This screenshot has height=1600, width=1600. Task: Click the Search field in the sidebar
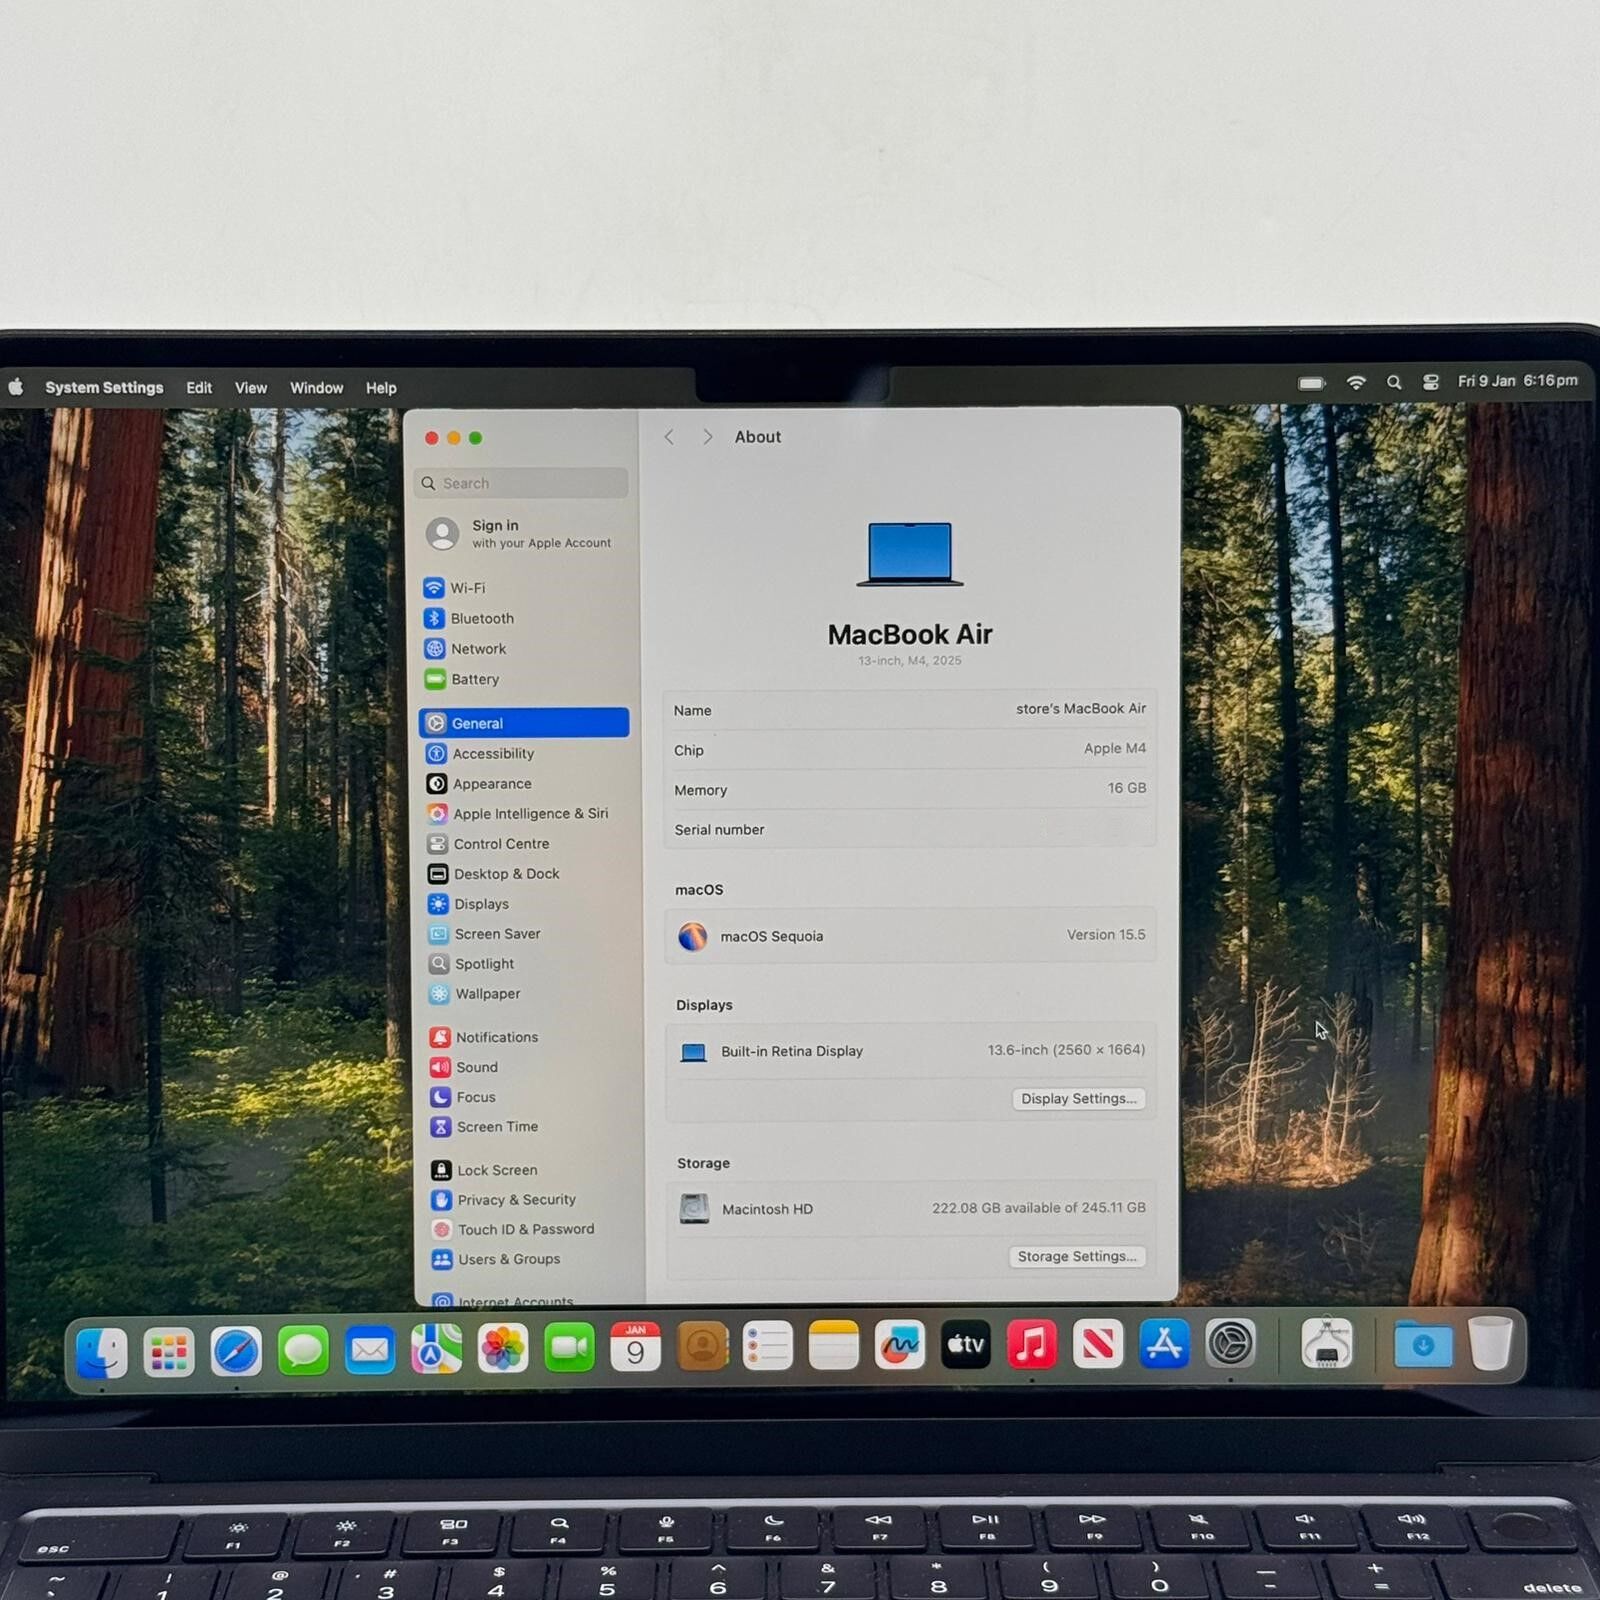point(522,483)
